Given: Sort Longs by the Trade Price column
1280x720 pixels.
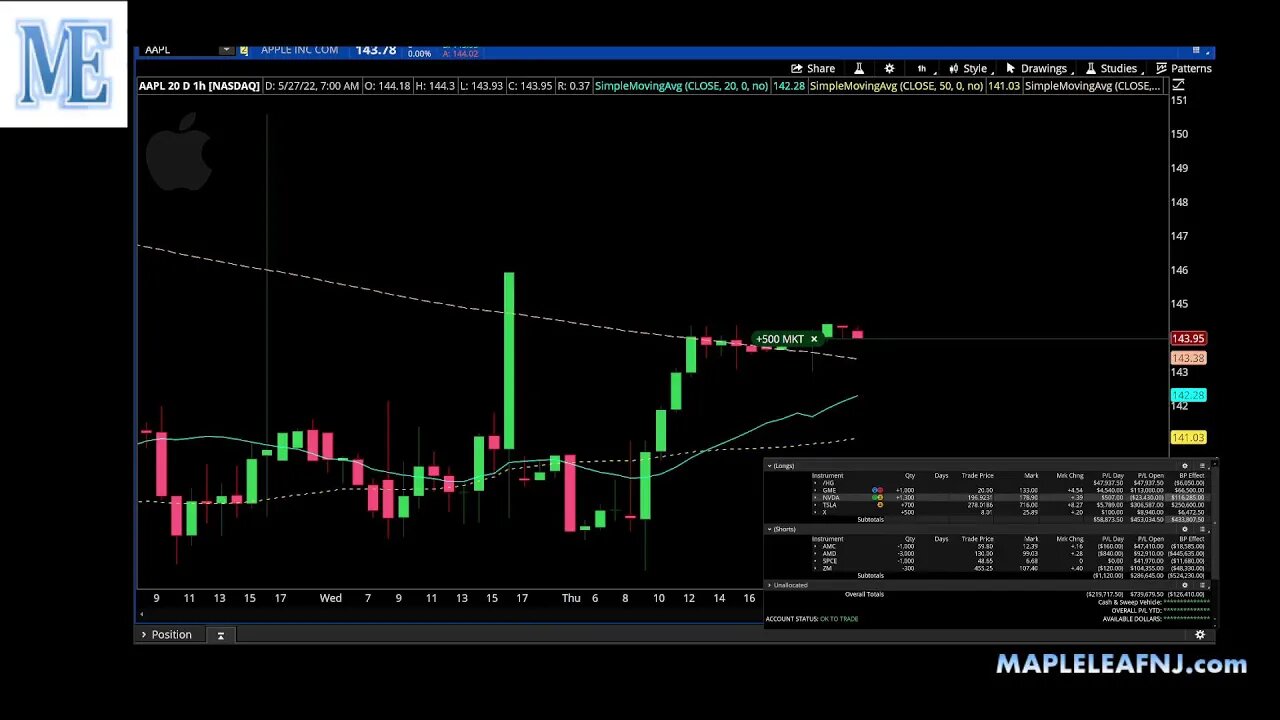Looking at the screenshot, I should coord(978,475).
